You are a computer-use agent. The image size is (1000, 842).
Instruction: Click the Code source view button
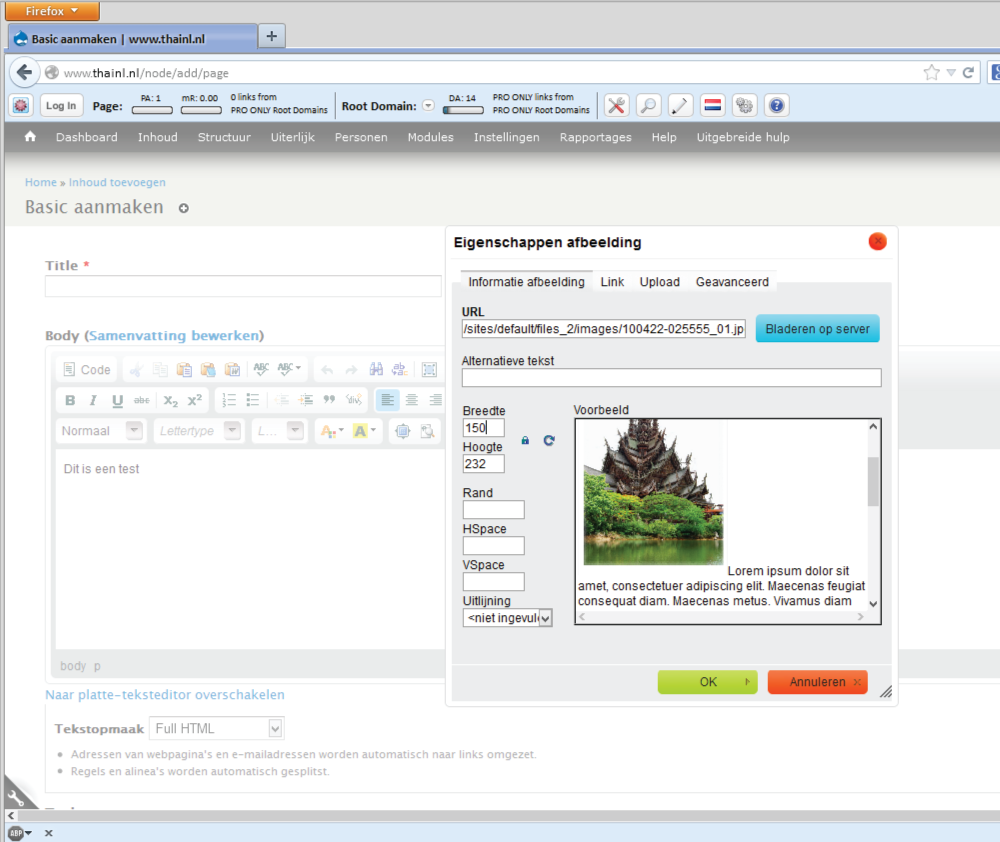click(x=87, y=369)
